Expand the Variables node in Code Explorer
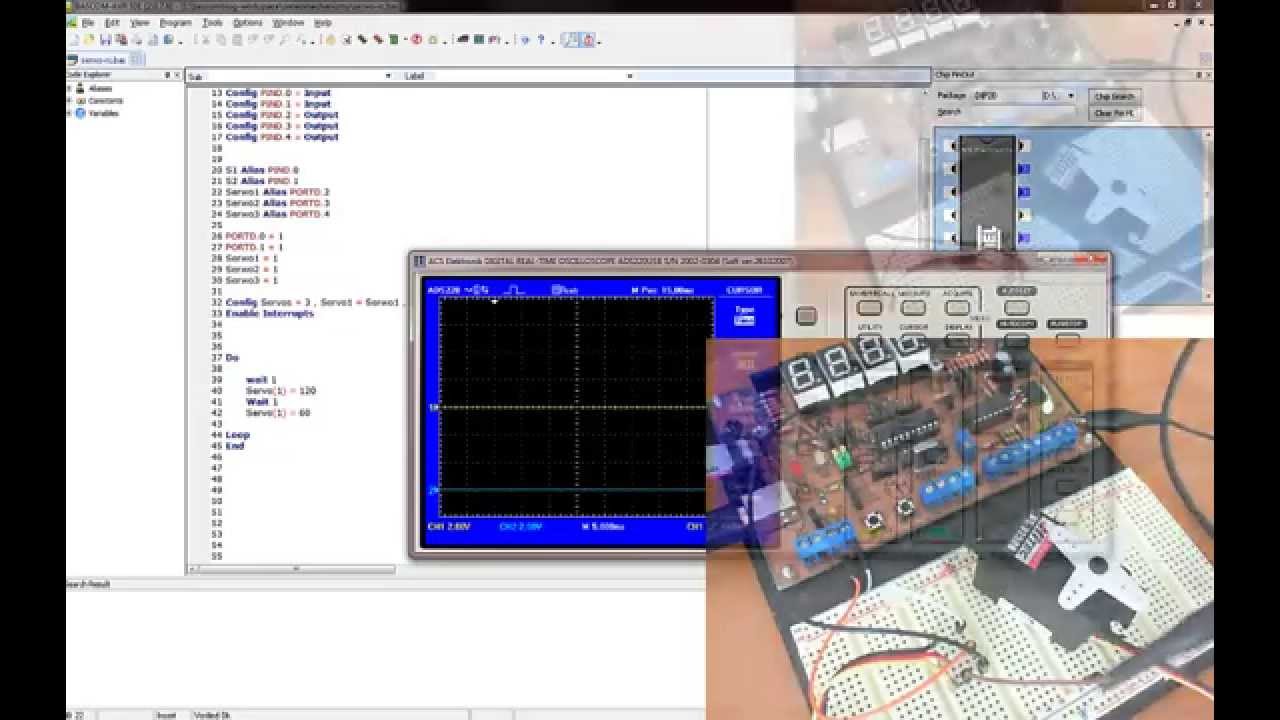Image resolution: width=1280 pixels, height=720 pixels. (69, 113)
